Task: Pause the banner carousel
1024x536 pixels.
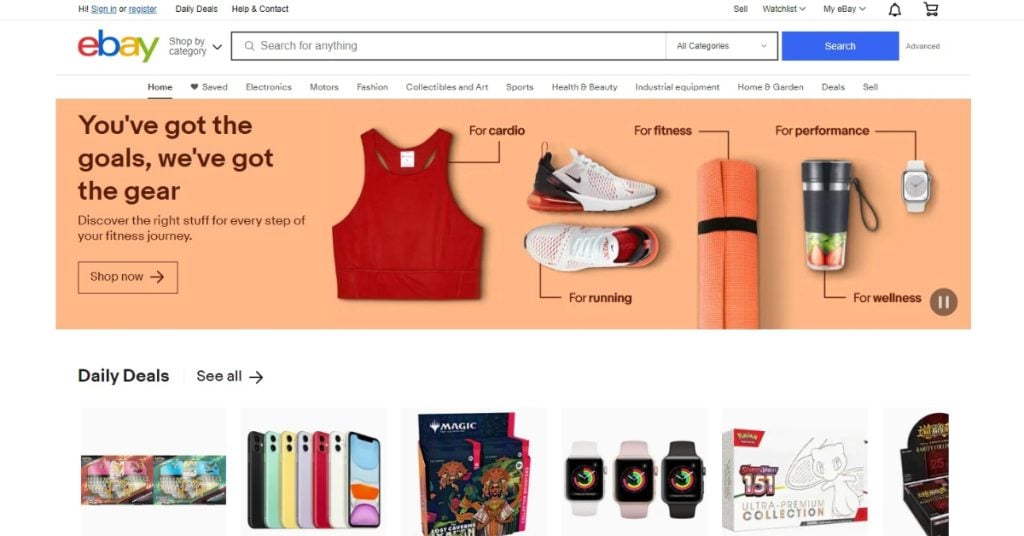Action: [944, 302]
